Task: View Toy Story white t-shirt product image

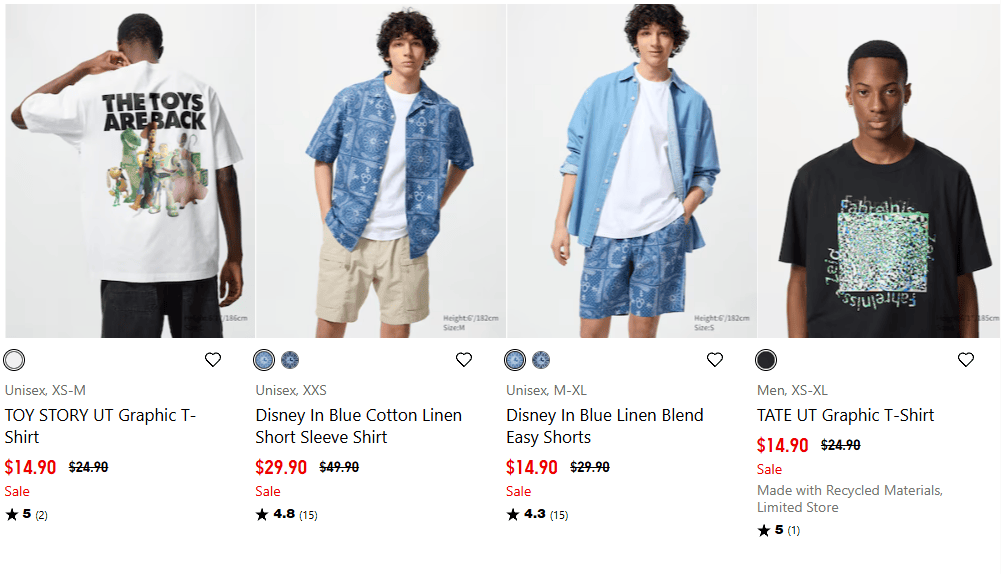Action: (129, 171)
